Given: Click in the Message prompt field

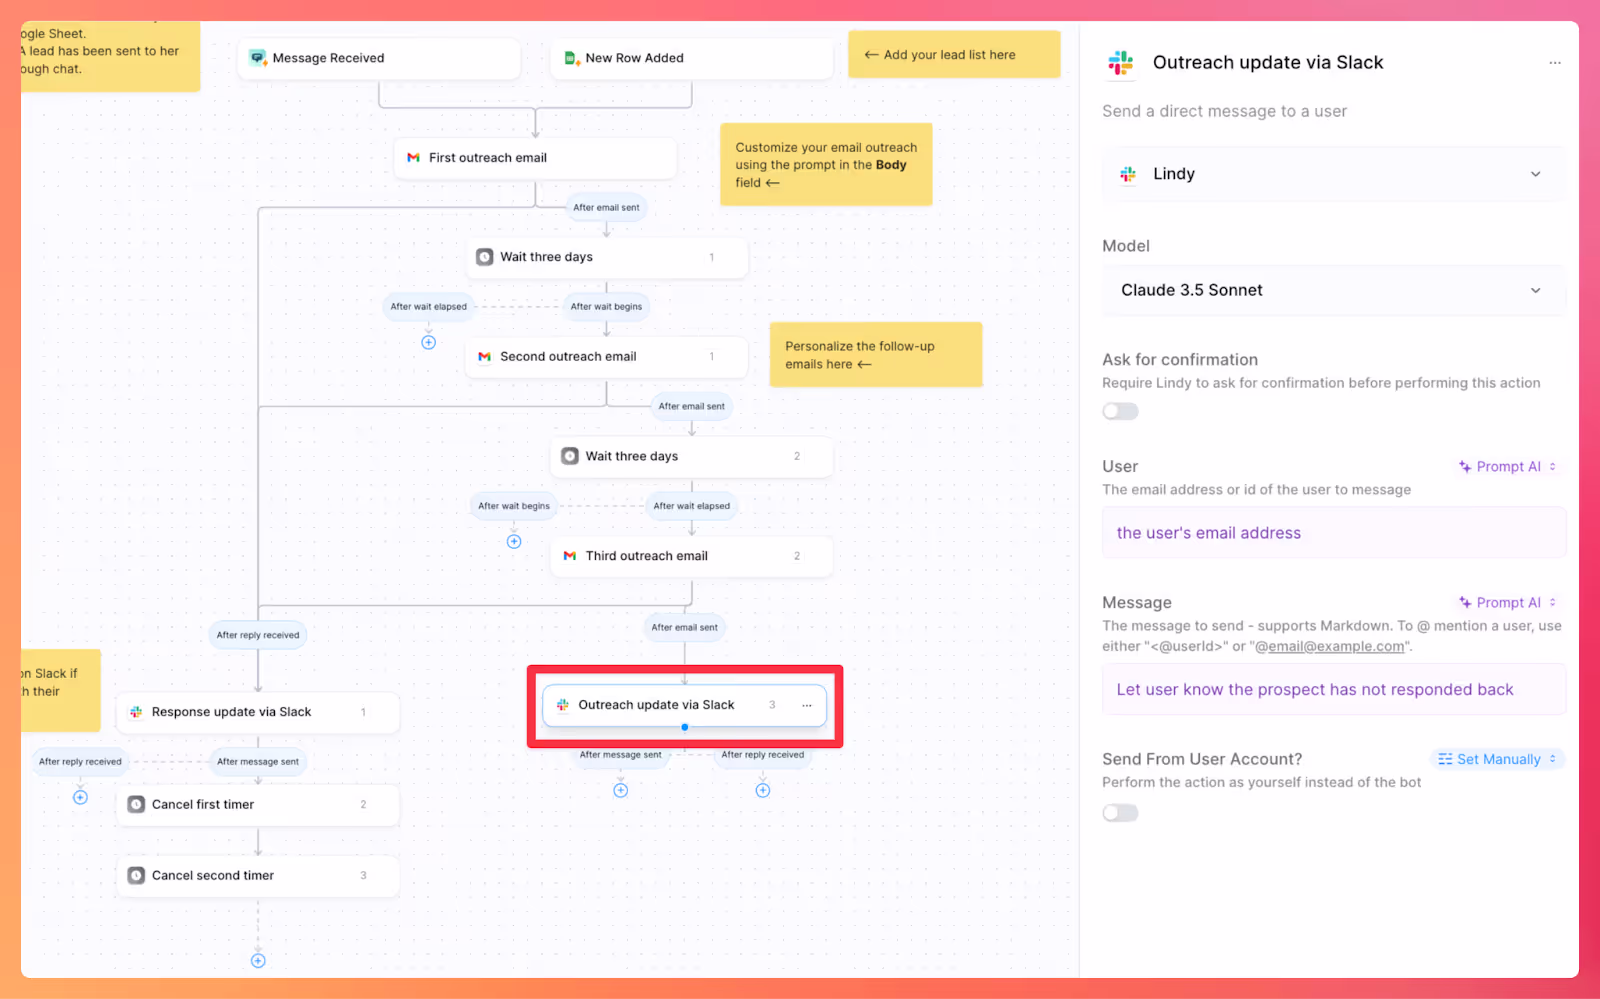Looking at the screenshot, I should (x=1334, y=690).
